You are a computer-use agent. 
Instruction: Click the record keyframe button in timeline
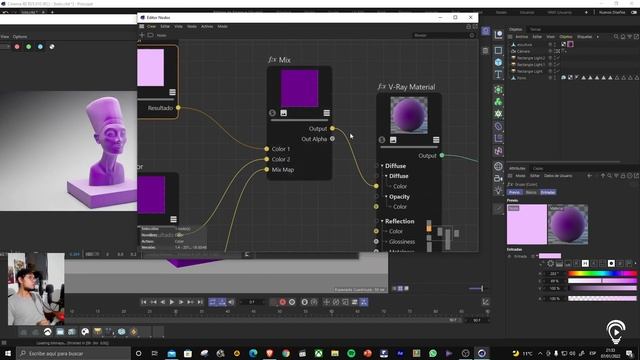click(282, 302)
